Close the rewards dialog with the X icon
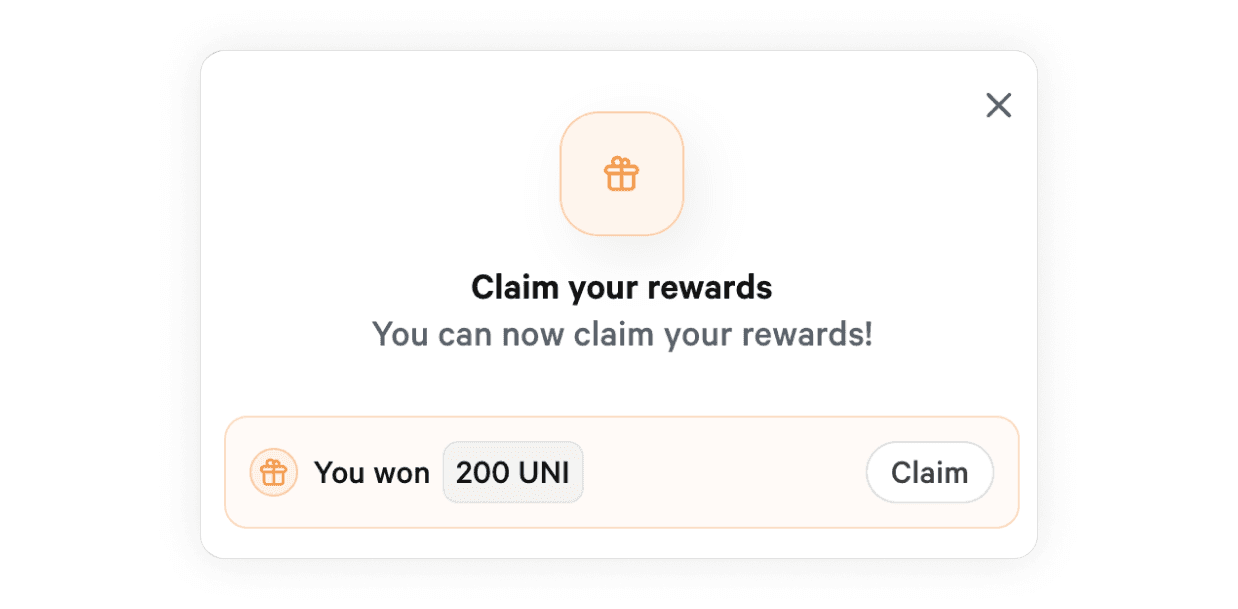This screenshot has height=609, width=1238. 998,105
